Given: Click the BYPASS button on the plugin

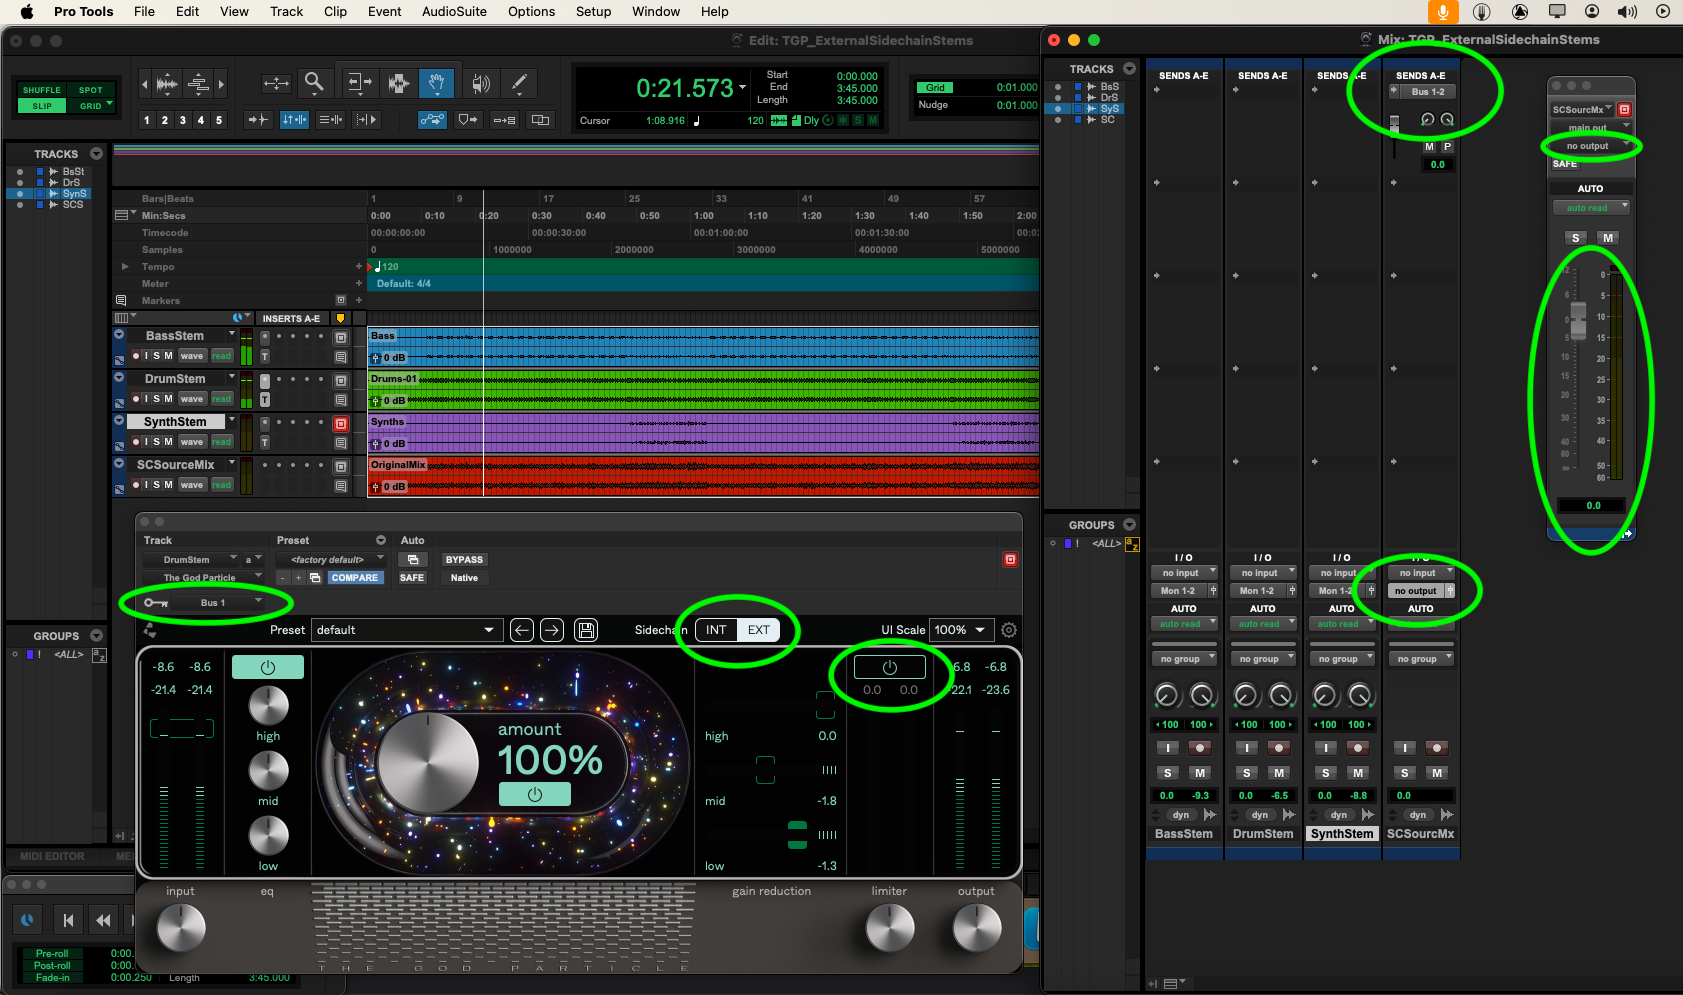Looking at the screenshot, I should (x=464, y=559).
